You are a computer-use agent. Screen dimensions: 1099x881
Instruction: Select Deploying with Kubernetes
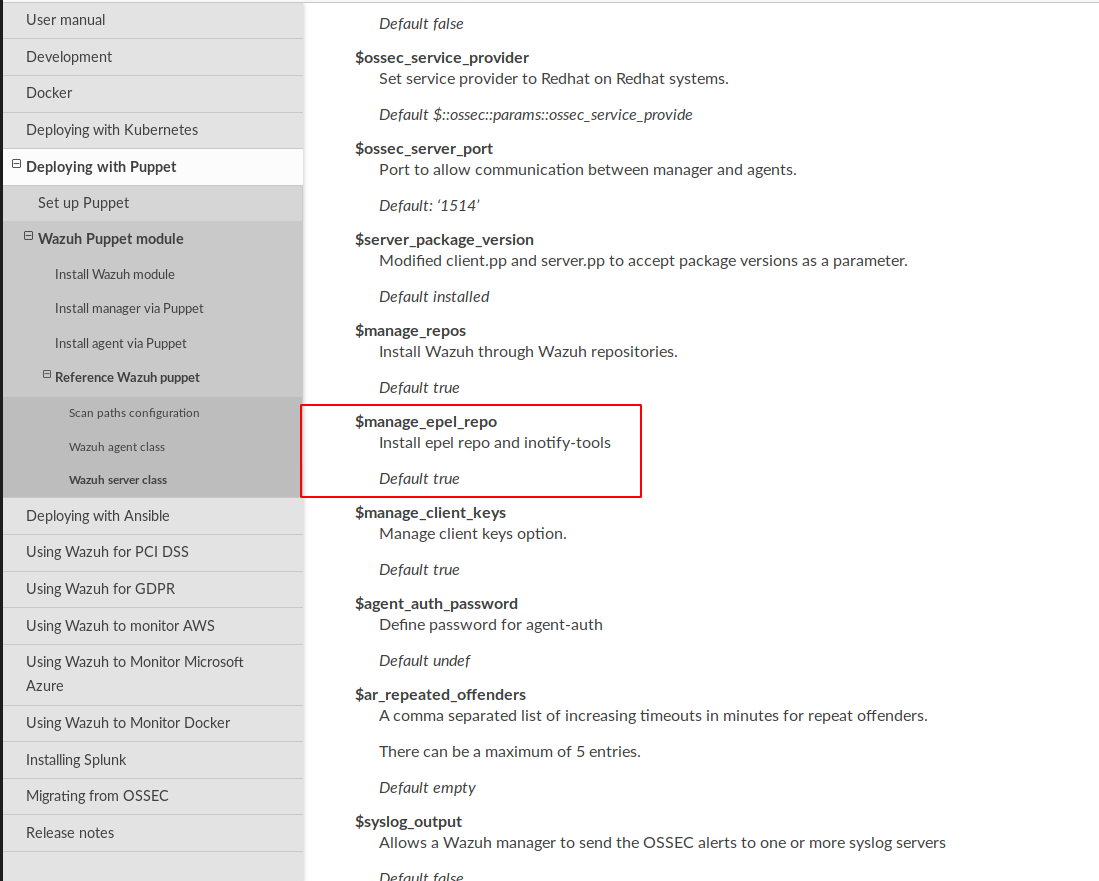[x=110, y=129]
